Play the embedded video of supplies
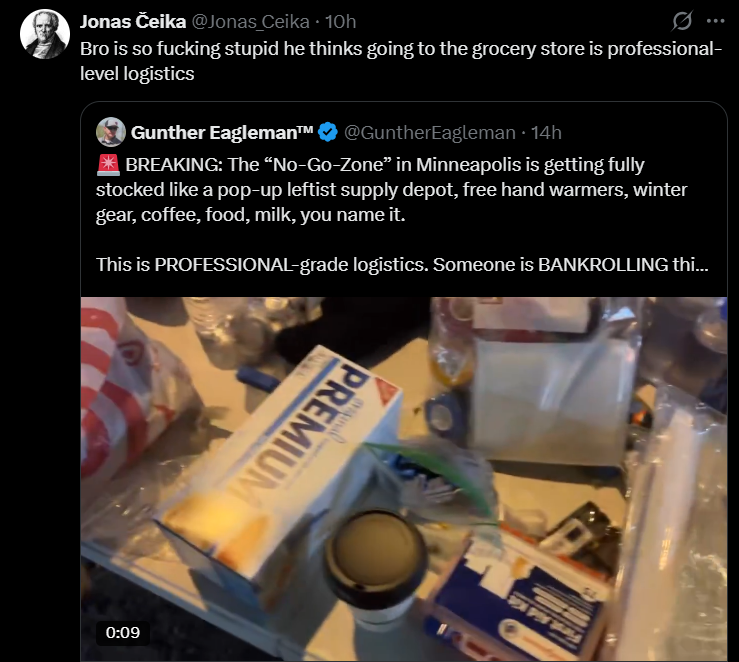This screenshot has height=662, width=739. tap(404, 479)
